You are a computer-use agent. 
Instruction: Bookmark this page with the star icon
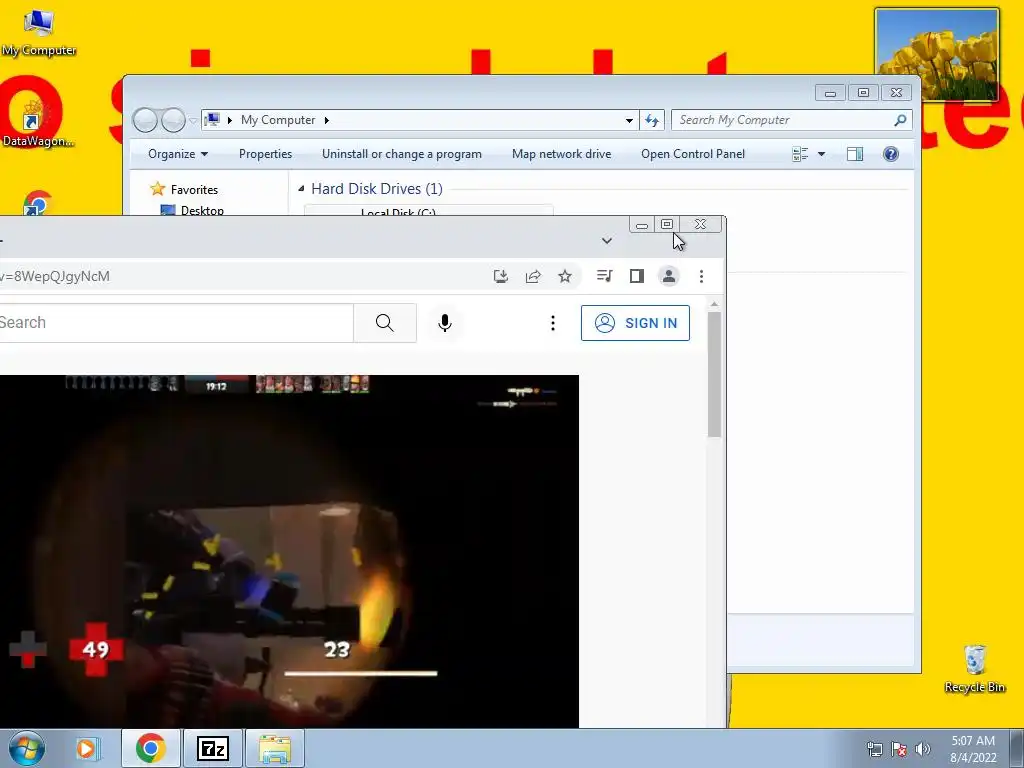pyautogui.click(x=565, y=276)
